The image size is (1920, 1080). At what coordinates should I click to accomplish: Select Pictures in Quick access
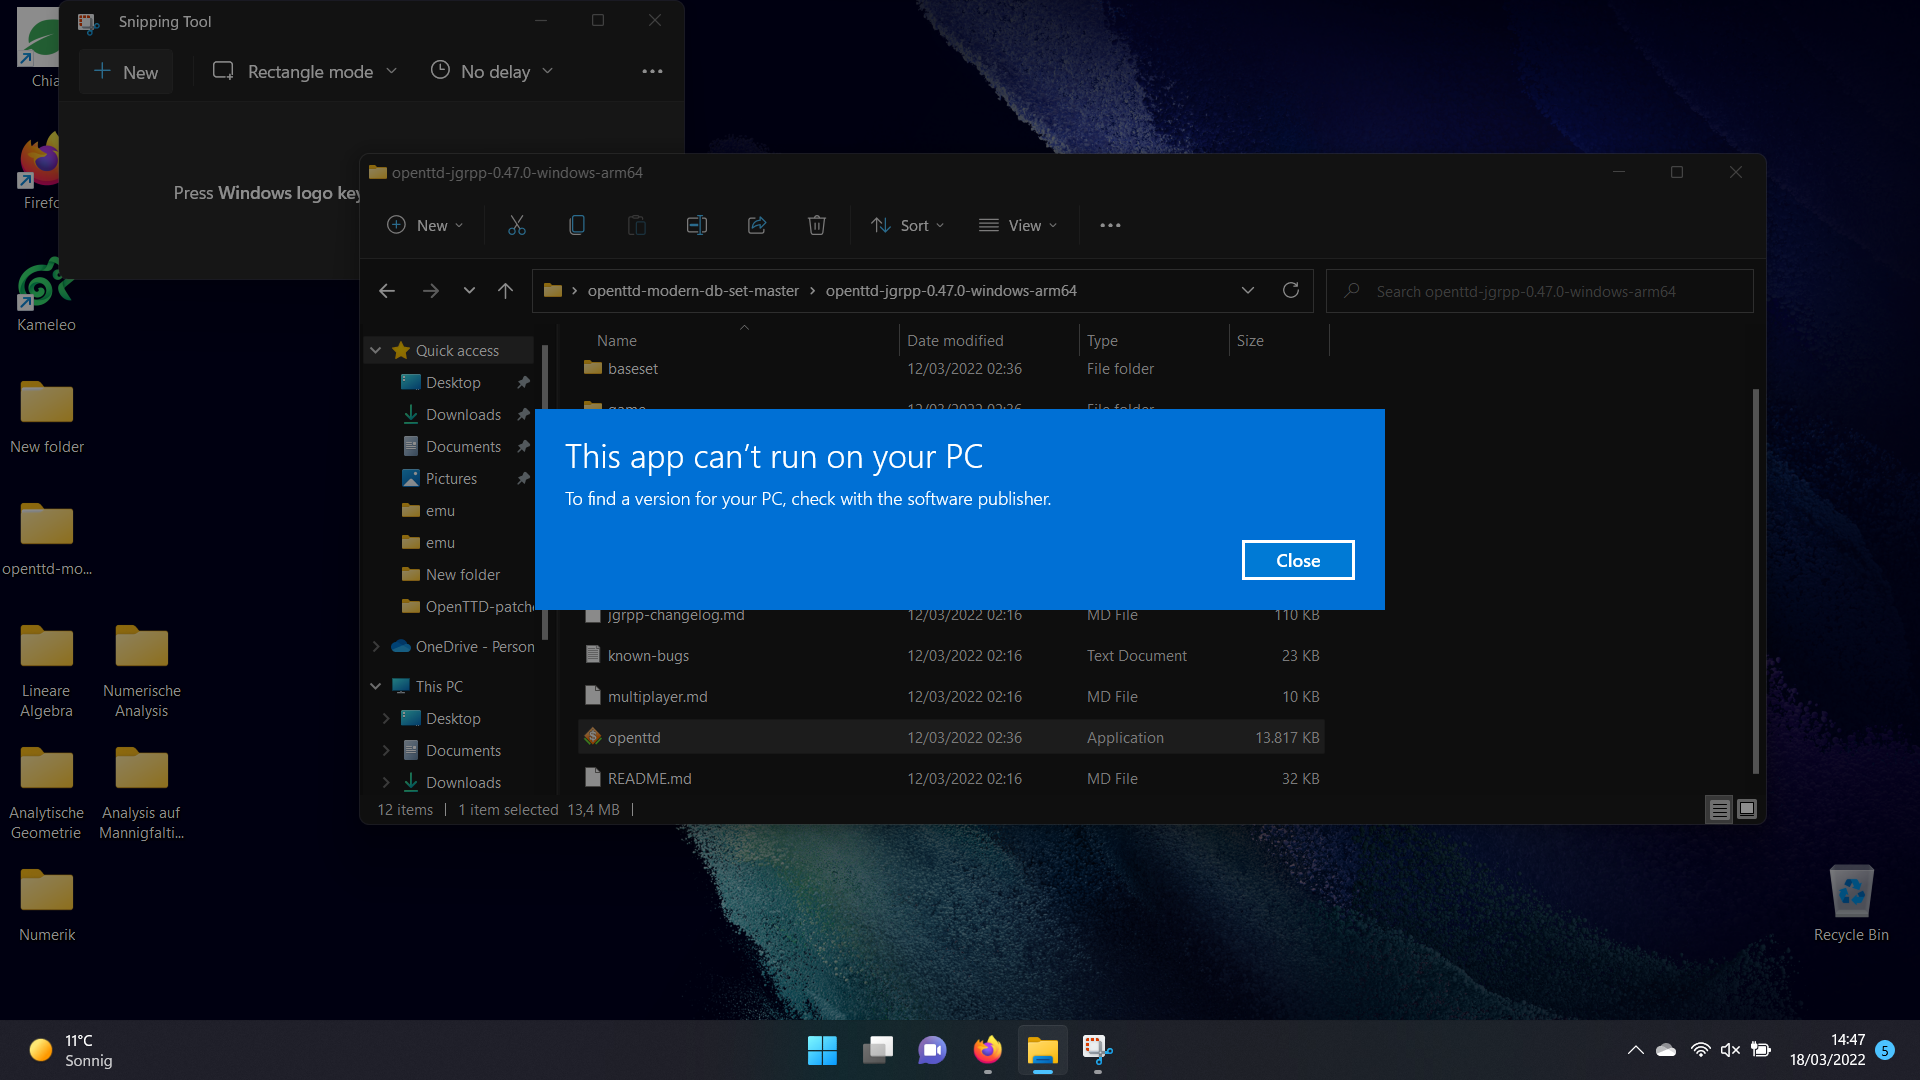[x=452, y=479]
